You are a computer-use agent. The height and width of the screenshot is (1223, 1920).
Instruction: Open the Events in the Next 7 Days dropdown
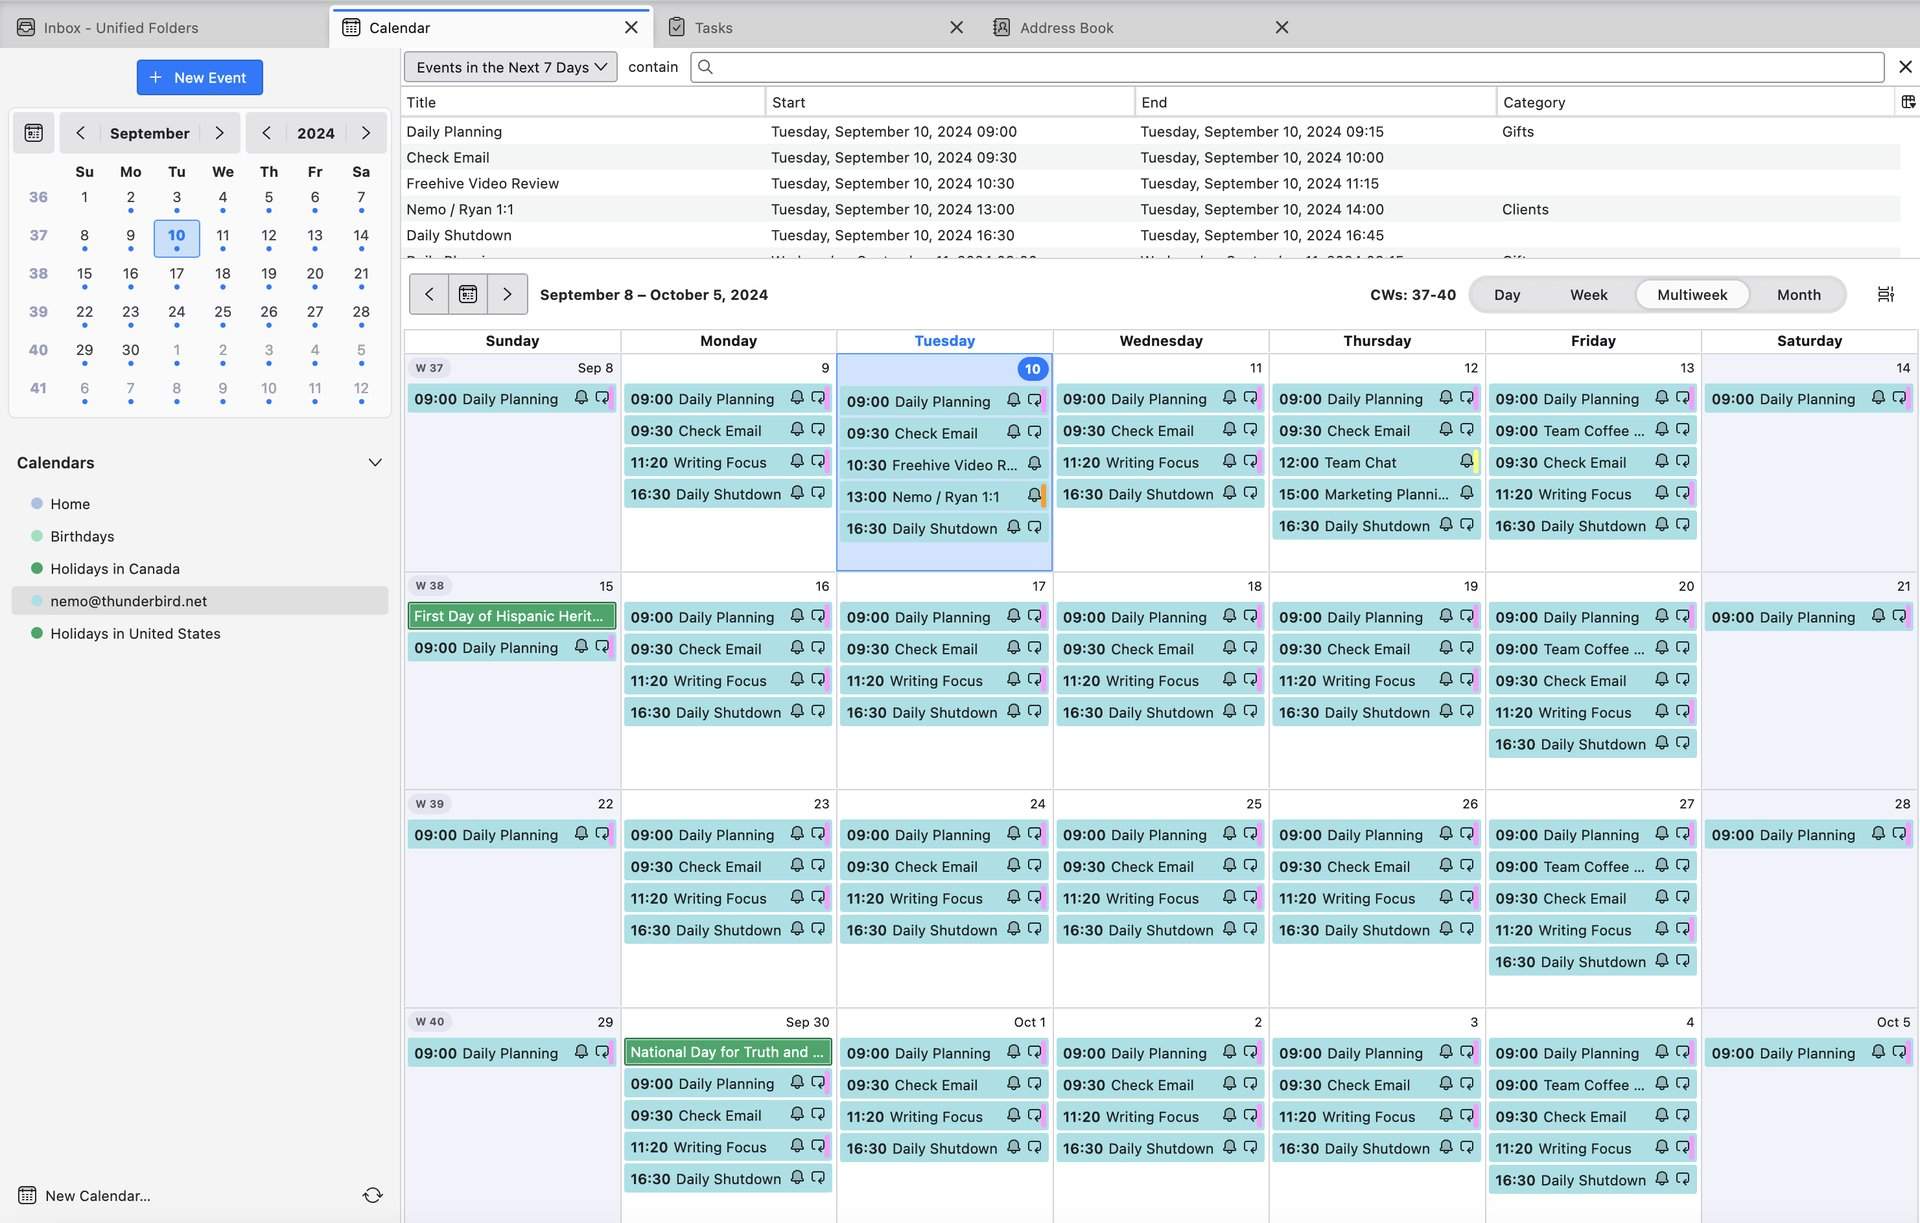pos(511,67)
